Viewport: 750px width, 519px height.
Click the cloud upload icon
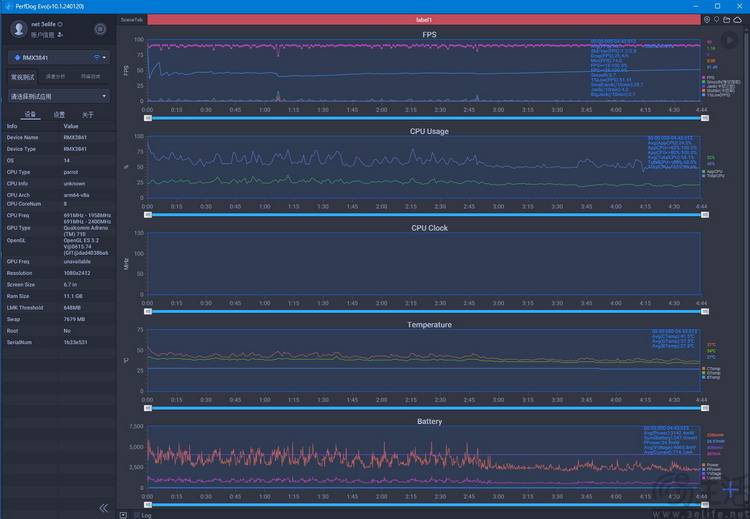coord(738,20)
